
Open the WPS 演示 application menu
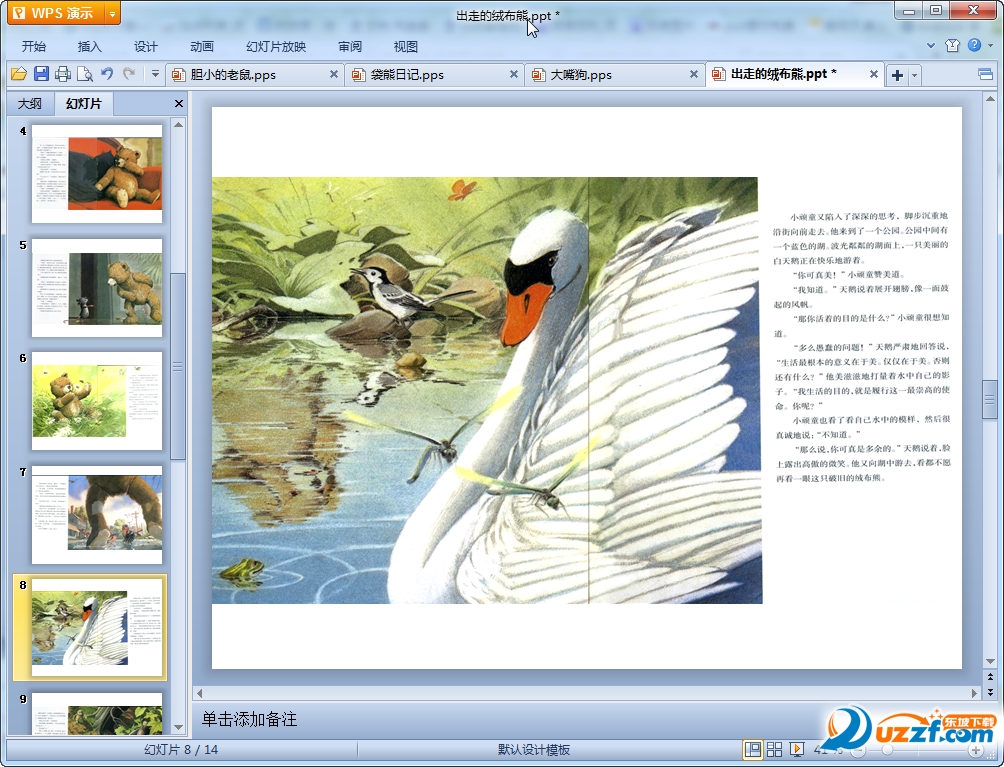(56, 13)
